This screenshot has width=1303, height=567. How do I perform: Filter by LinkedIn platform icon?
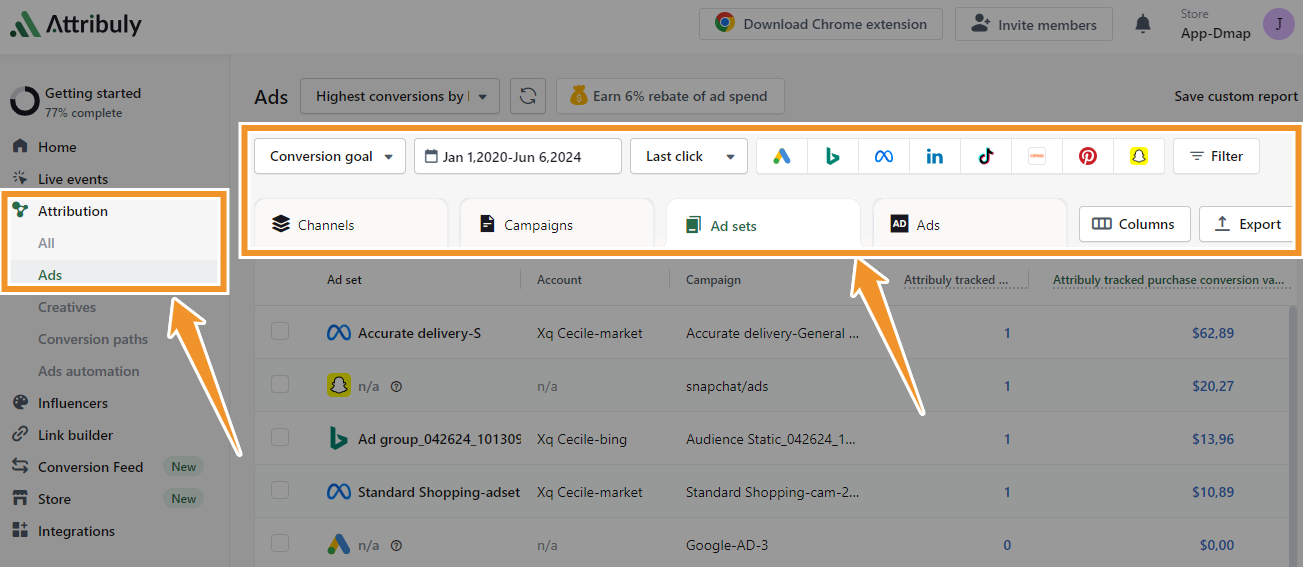(x=934, y=156)
